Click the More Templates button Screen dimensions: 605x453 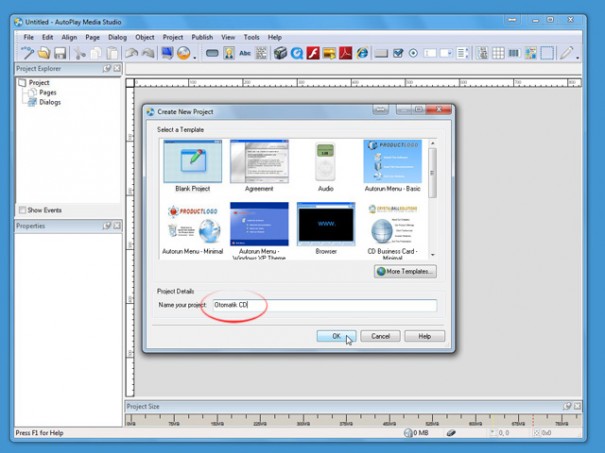pyautogui.click(x=405, y=271)
